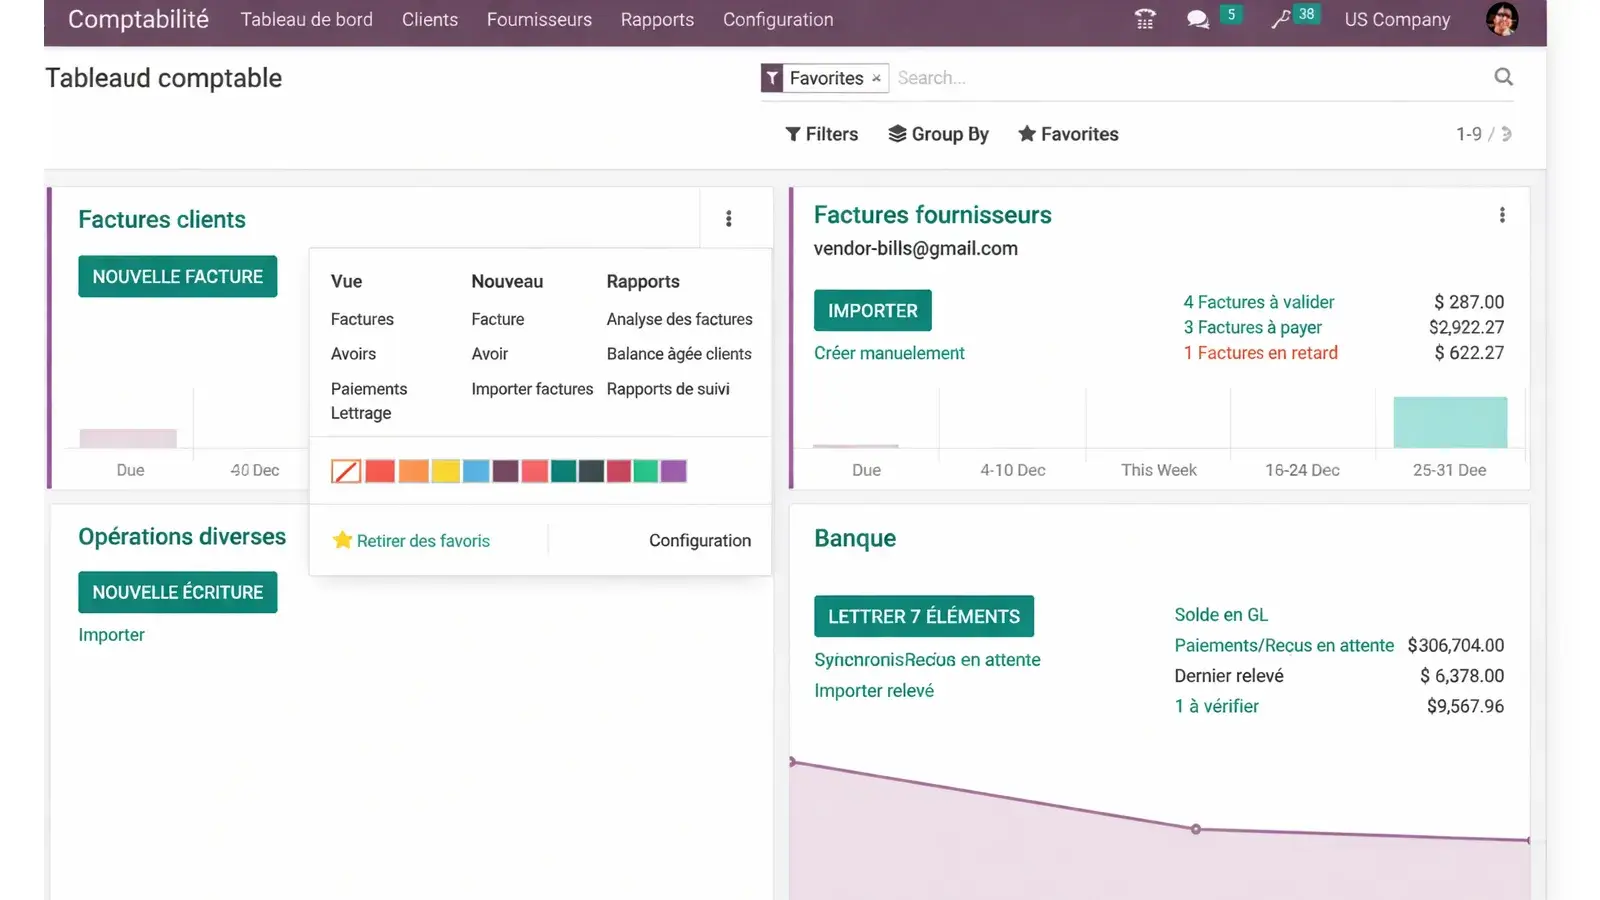This screenshot has height=900, width=1600.
Task: Click the Créer manuellement link
Action: click(888, 353)
